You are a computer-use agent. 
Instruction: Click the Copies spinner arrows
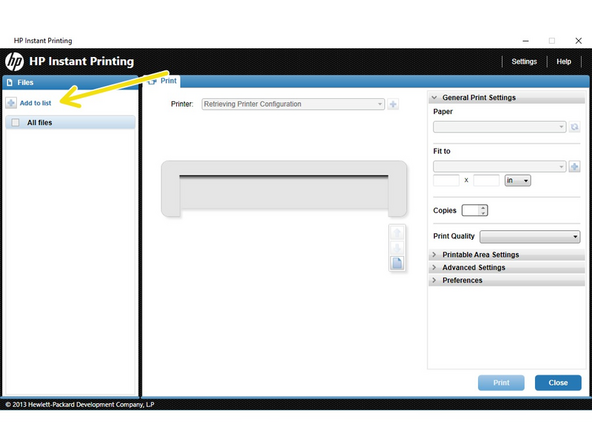coord(483,210)
